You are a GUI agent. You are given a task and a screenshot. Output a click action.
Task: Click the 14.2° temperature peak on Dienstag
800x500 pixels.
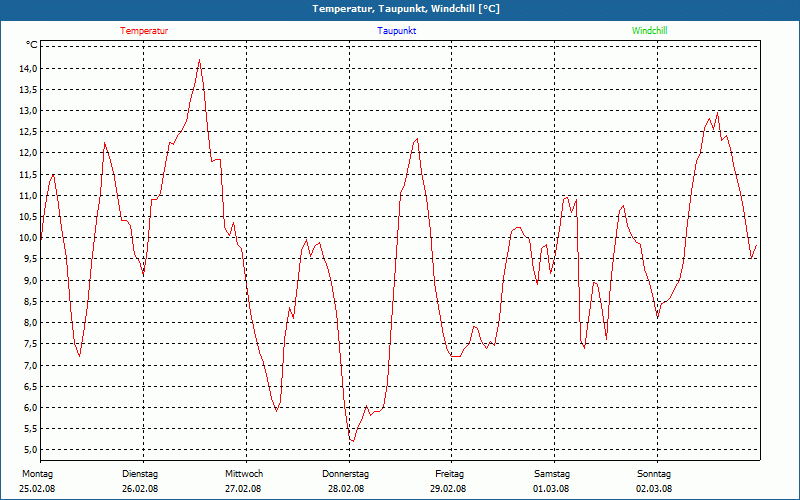(199, 60)
